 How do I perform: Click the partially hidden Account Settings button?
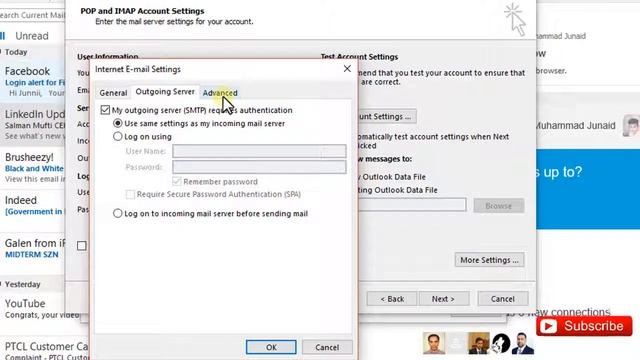387,116
